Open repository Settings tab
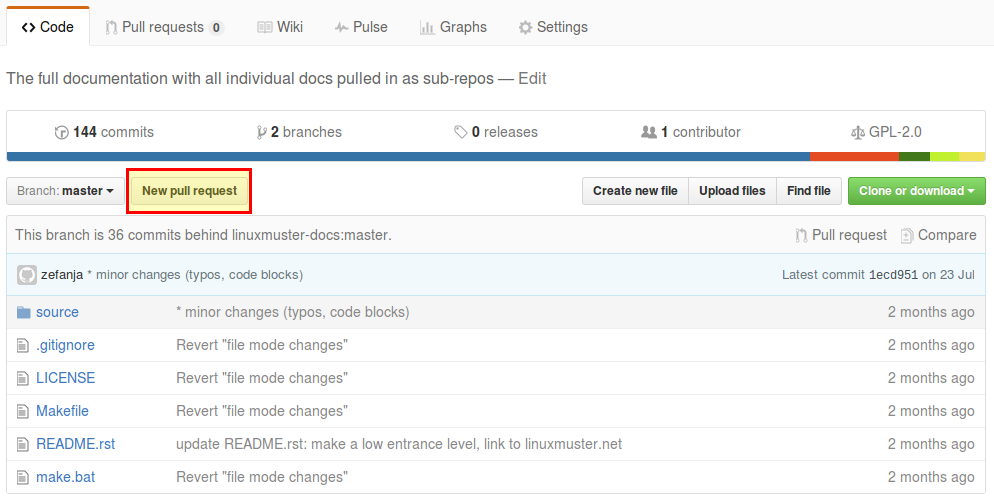Screen dimensions: 994x500 (x=553, y=27)
